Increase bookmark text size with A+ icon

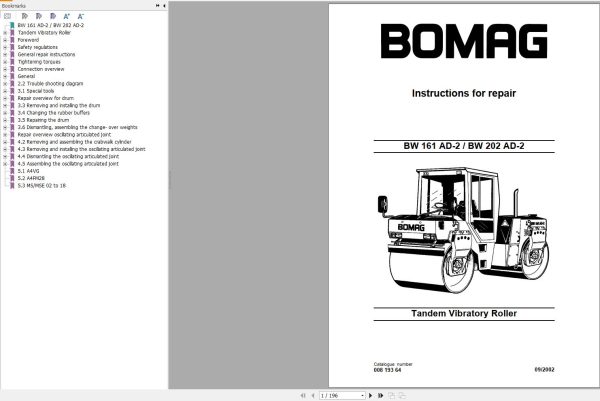tap(67, 16)
